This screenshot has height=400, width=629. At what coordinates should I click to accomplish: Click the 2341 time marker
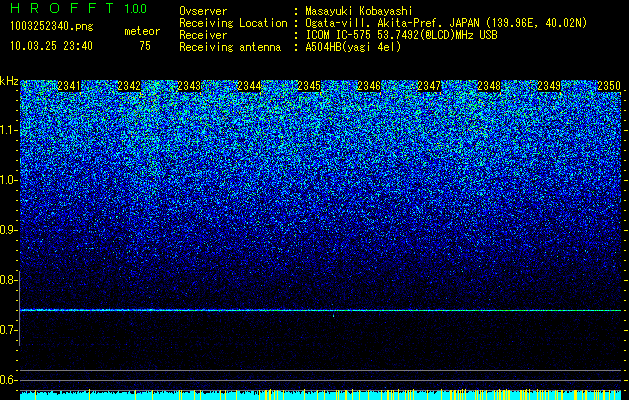point(69,86)
